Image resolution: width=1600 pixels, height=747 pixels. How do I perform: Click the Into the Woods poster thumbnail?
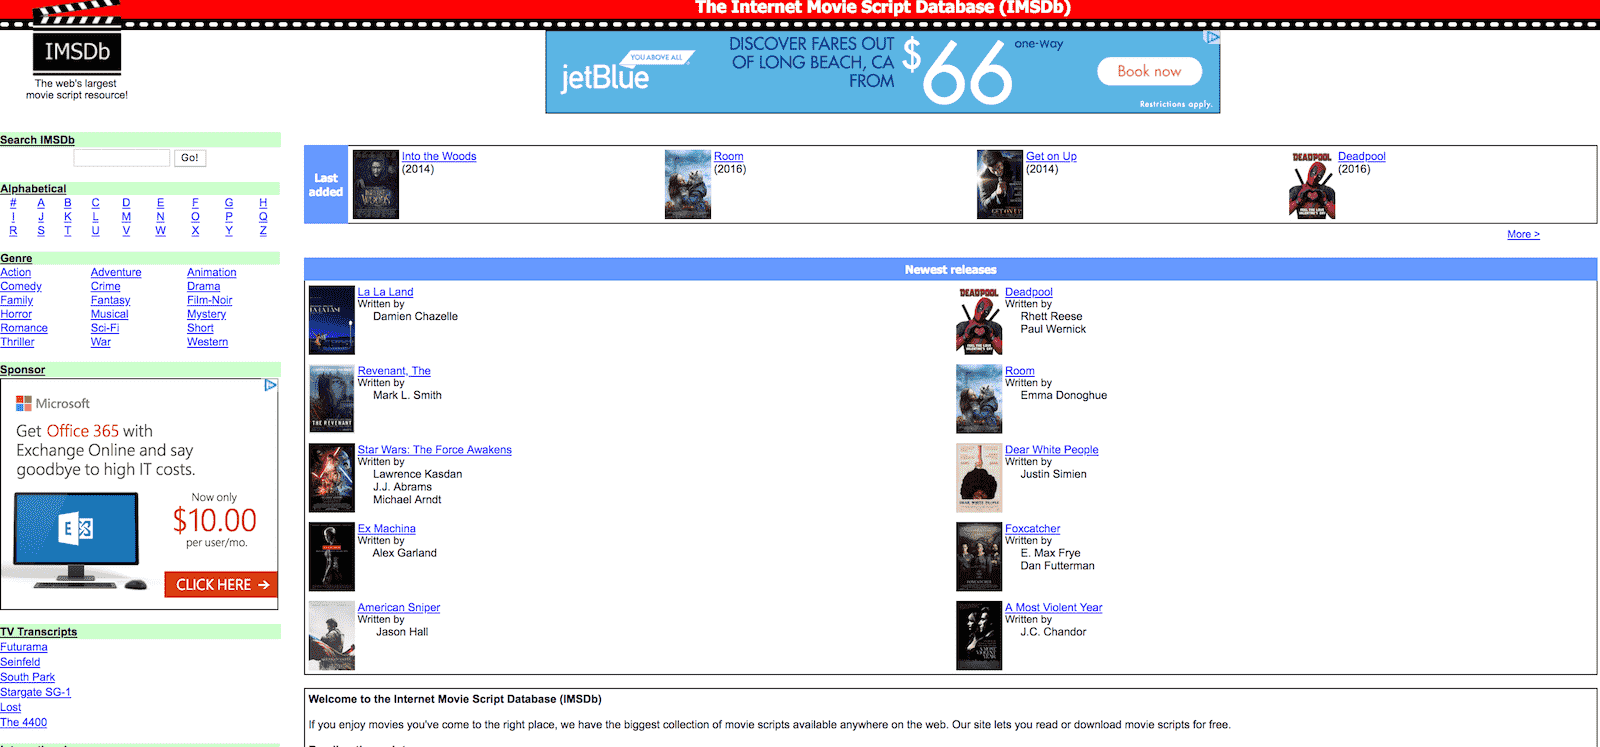pyautogui.click(x=376, y=184)
